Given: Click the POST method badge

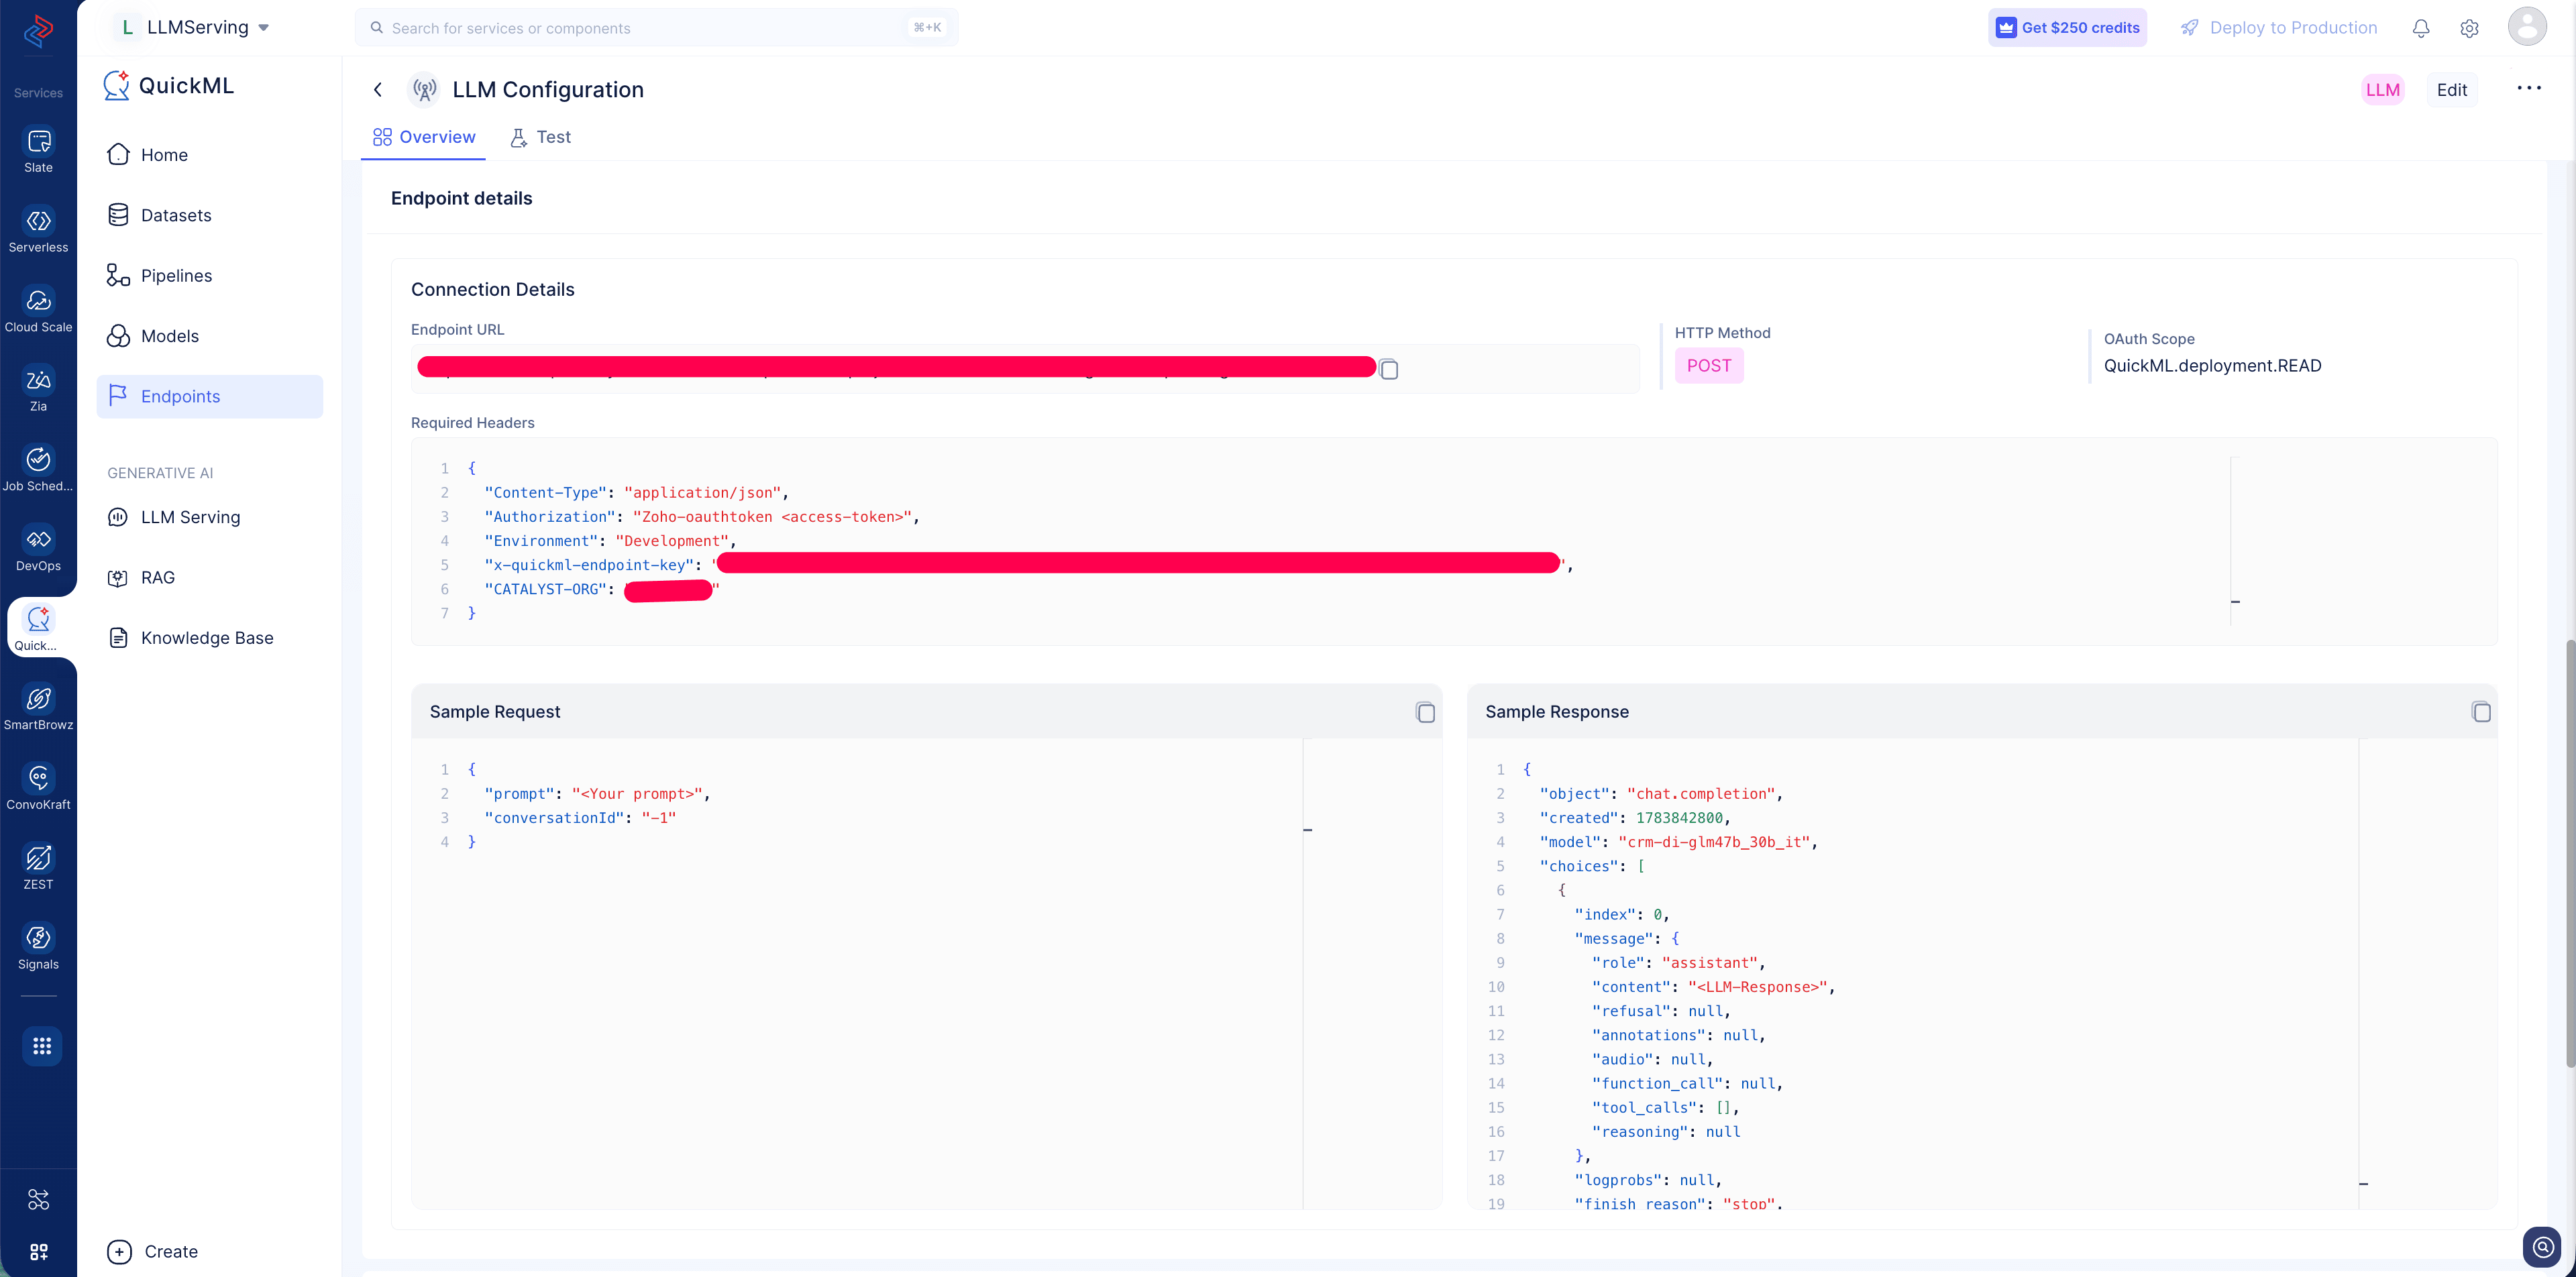Looking at the screenshot, I should pos(1709,366).
